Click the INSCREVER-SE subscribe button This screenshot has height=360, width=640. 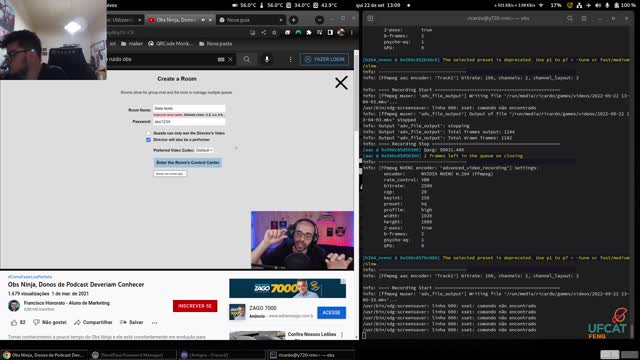pyautogui.click(x=195, y=306)
